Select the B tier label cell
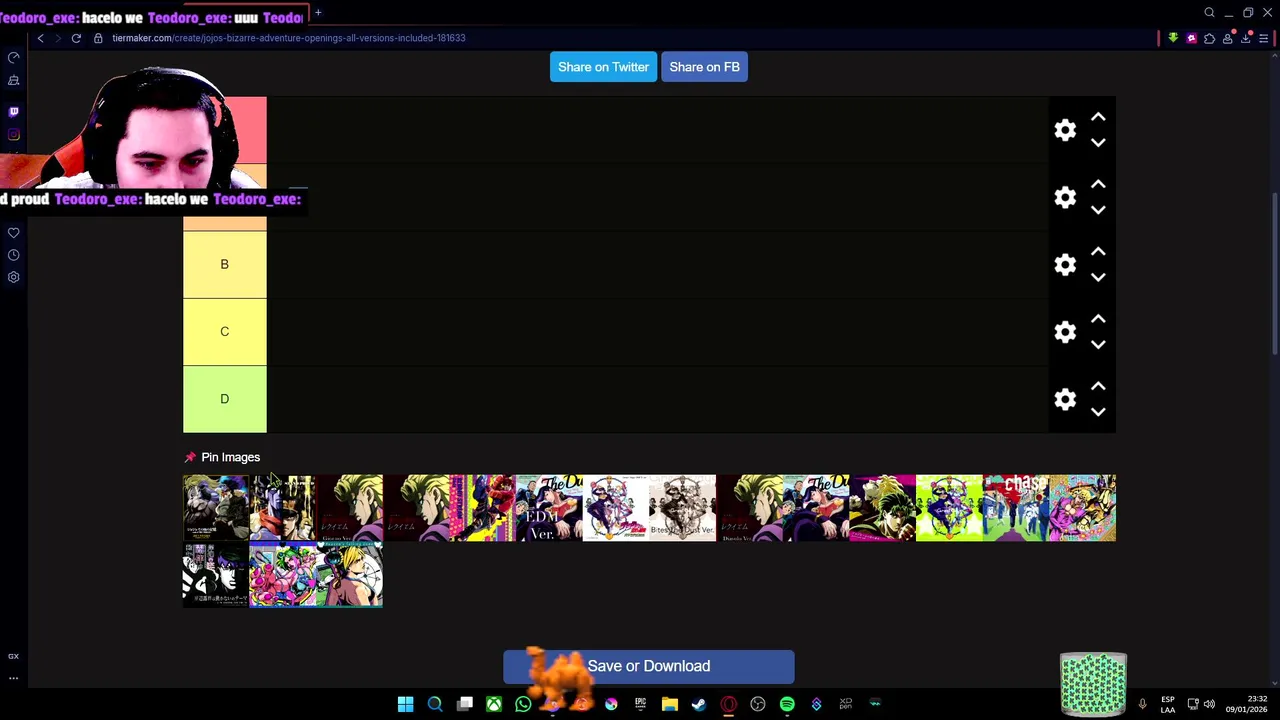The image size is (1280, 720). pyautogui.click(x=225, y=264)
